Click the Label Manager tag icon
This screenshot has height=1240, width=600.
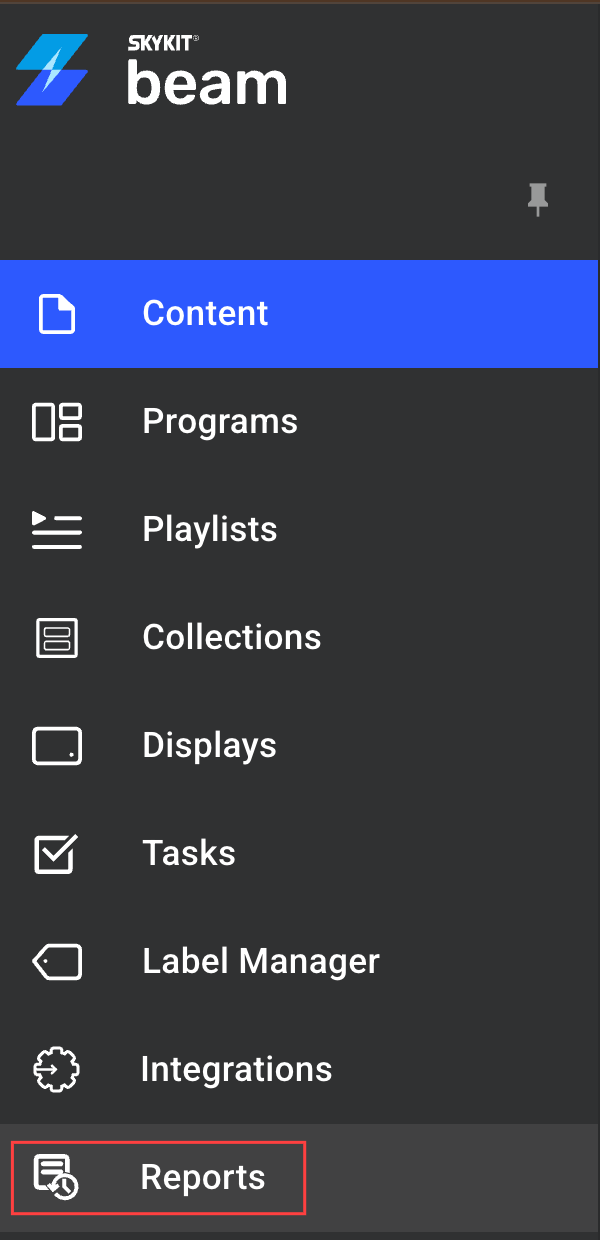point(57,962)
